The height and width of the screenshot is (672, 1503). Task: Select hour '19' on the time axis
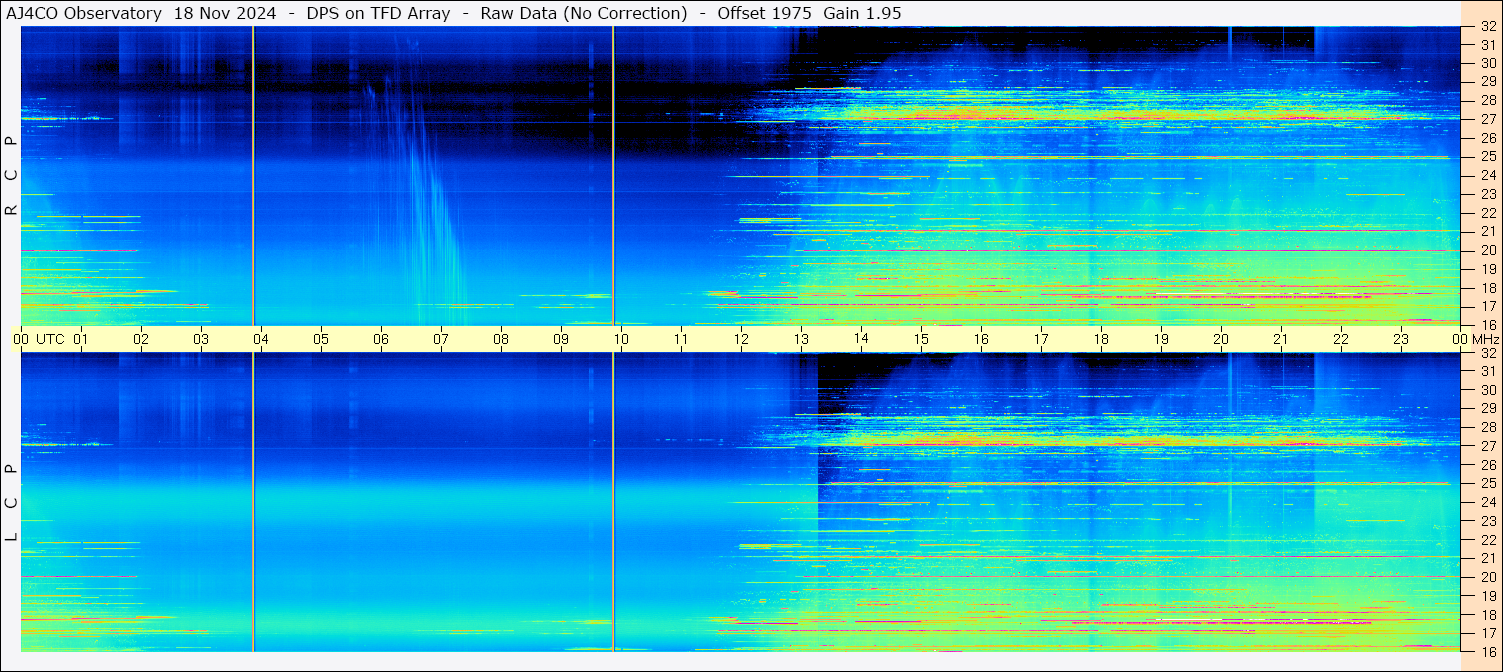point(1161,339)
